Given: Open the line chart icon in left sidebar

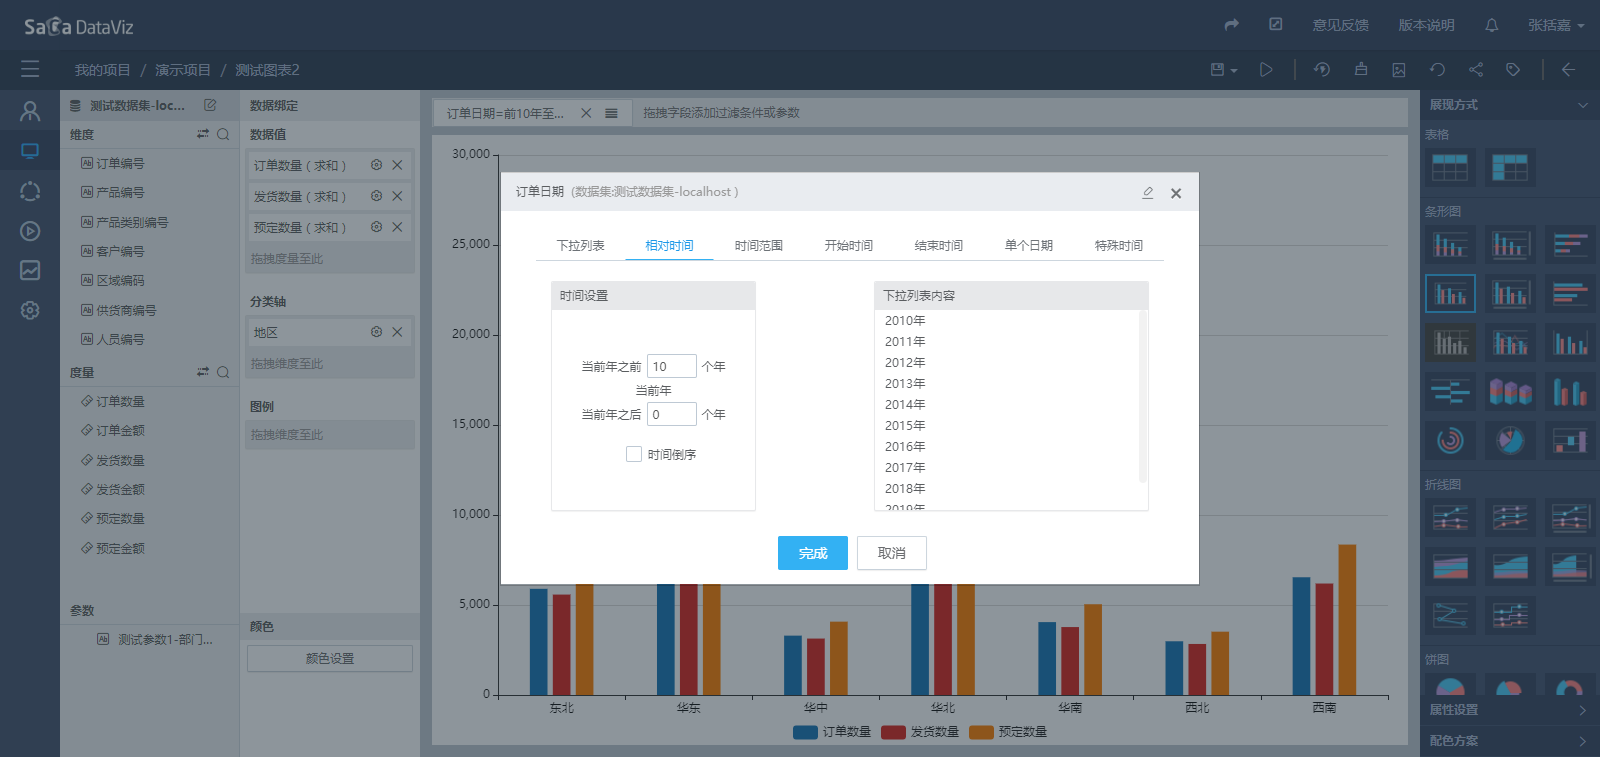Looking at the screenshot, I should pyautogui.click(x=30, y=270).
